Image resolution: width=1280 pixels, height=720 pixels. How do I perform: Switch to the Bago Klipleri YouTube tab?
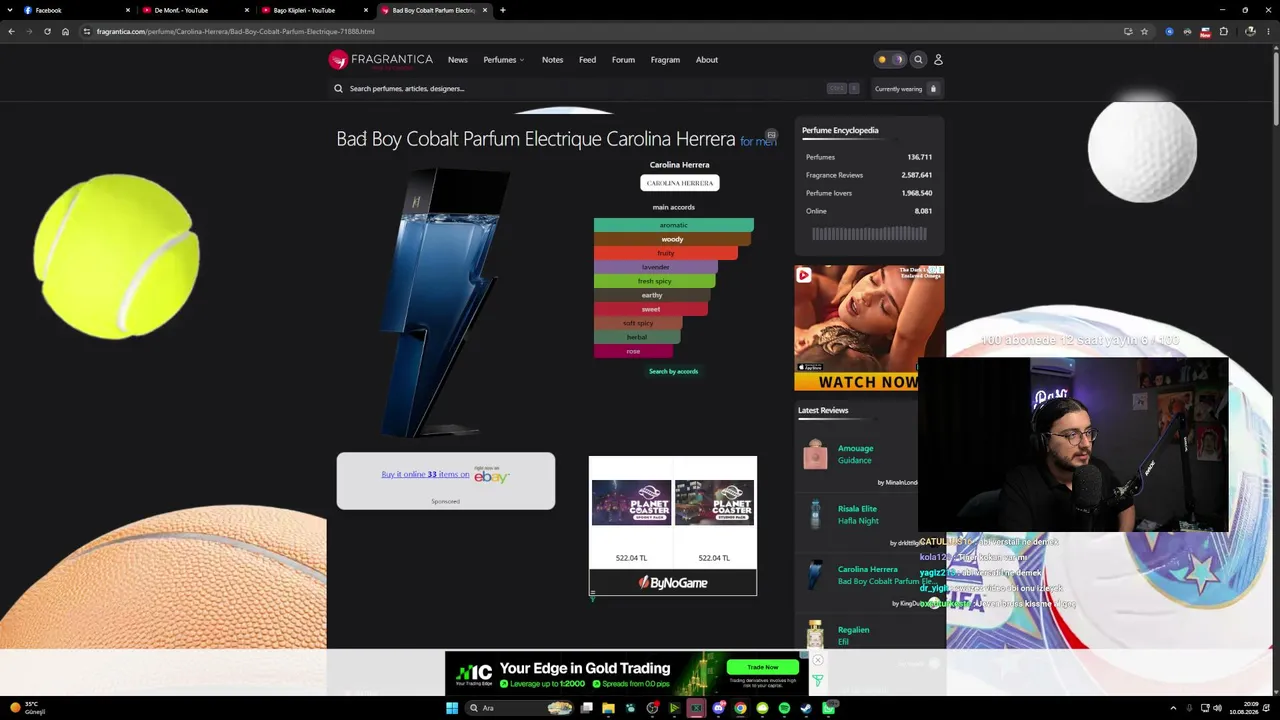tap(313, 10)
